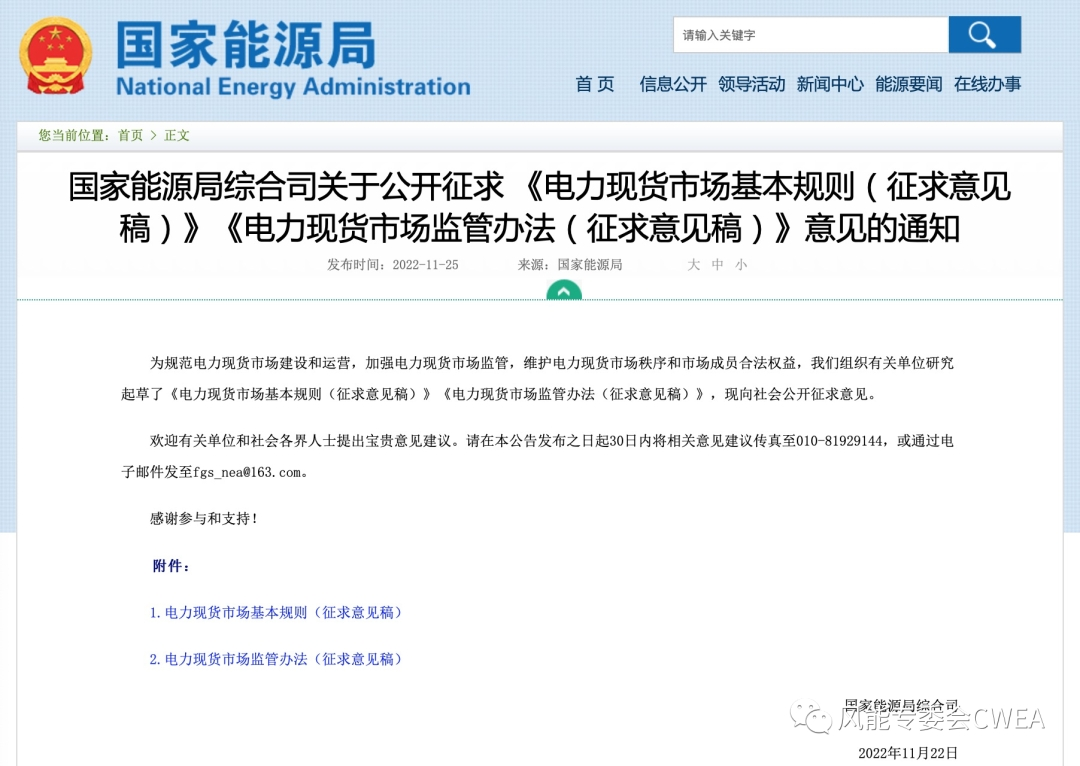Viewport: 1080px width, 766px height.
Task: Click the blue magnifier search button
Action: click(x=984, y=35)
